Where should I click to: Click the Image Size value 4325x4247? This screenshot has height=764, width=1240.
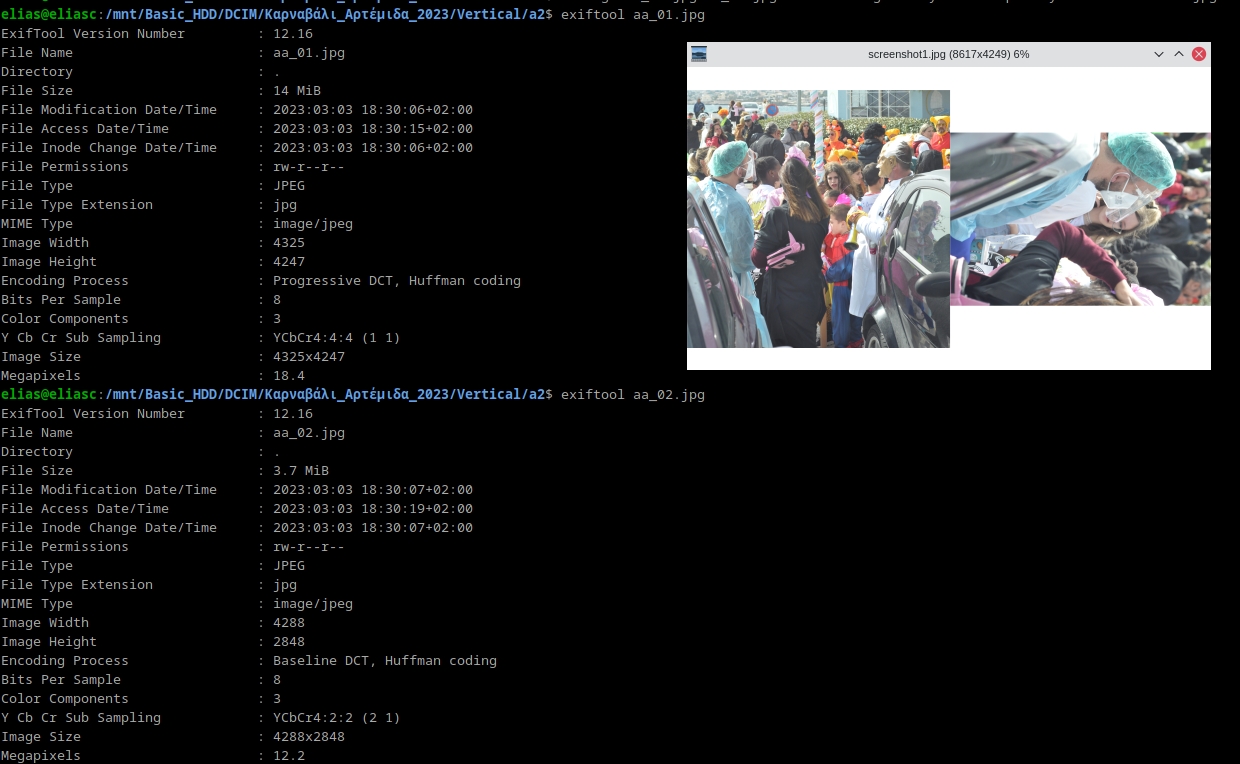coord(308,356)
